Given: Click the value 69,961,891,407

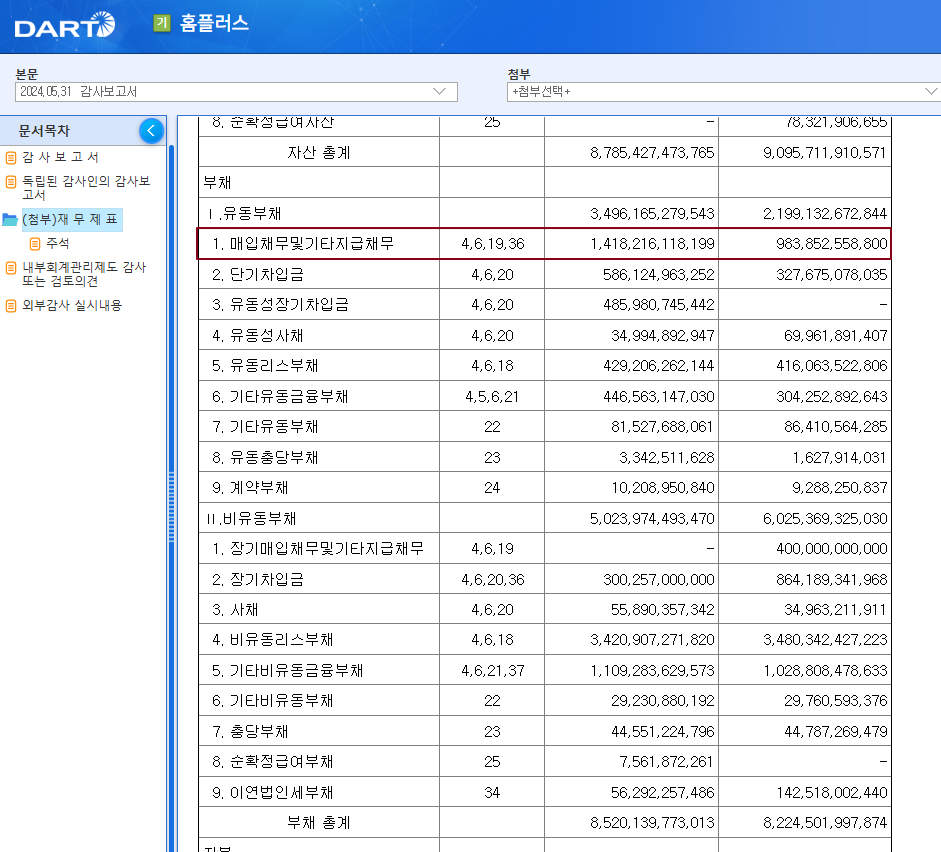Looking at the screenshot, I should (835, 335).
